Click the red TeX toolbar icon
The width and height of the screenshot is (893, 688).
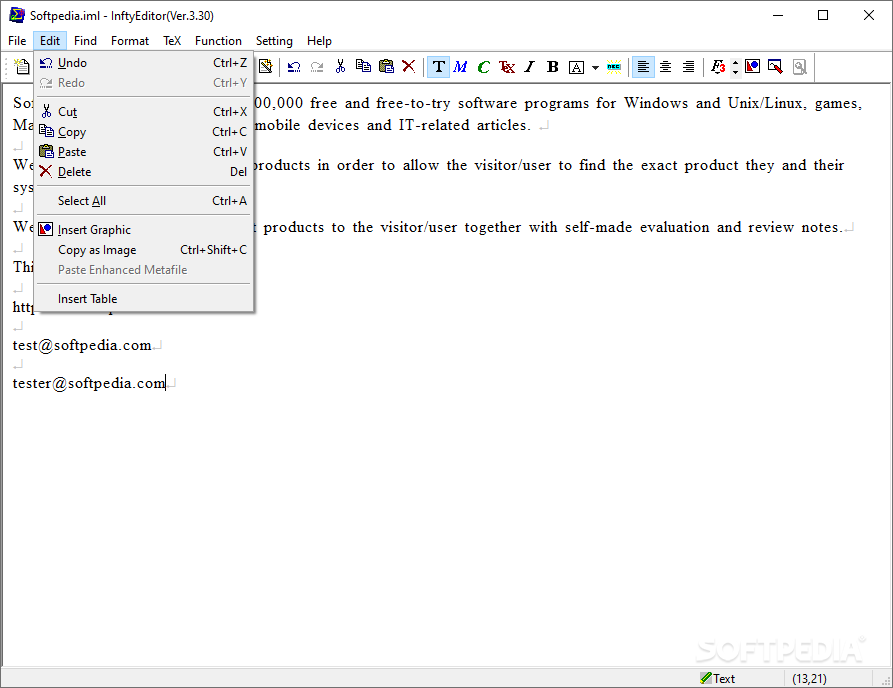tap(507, 67)
